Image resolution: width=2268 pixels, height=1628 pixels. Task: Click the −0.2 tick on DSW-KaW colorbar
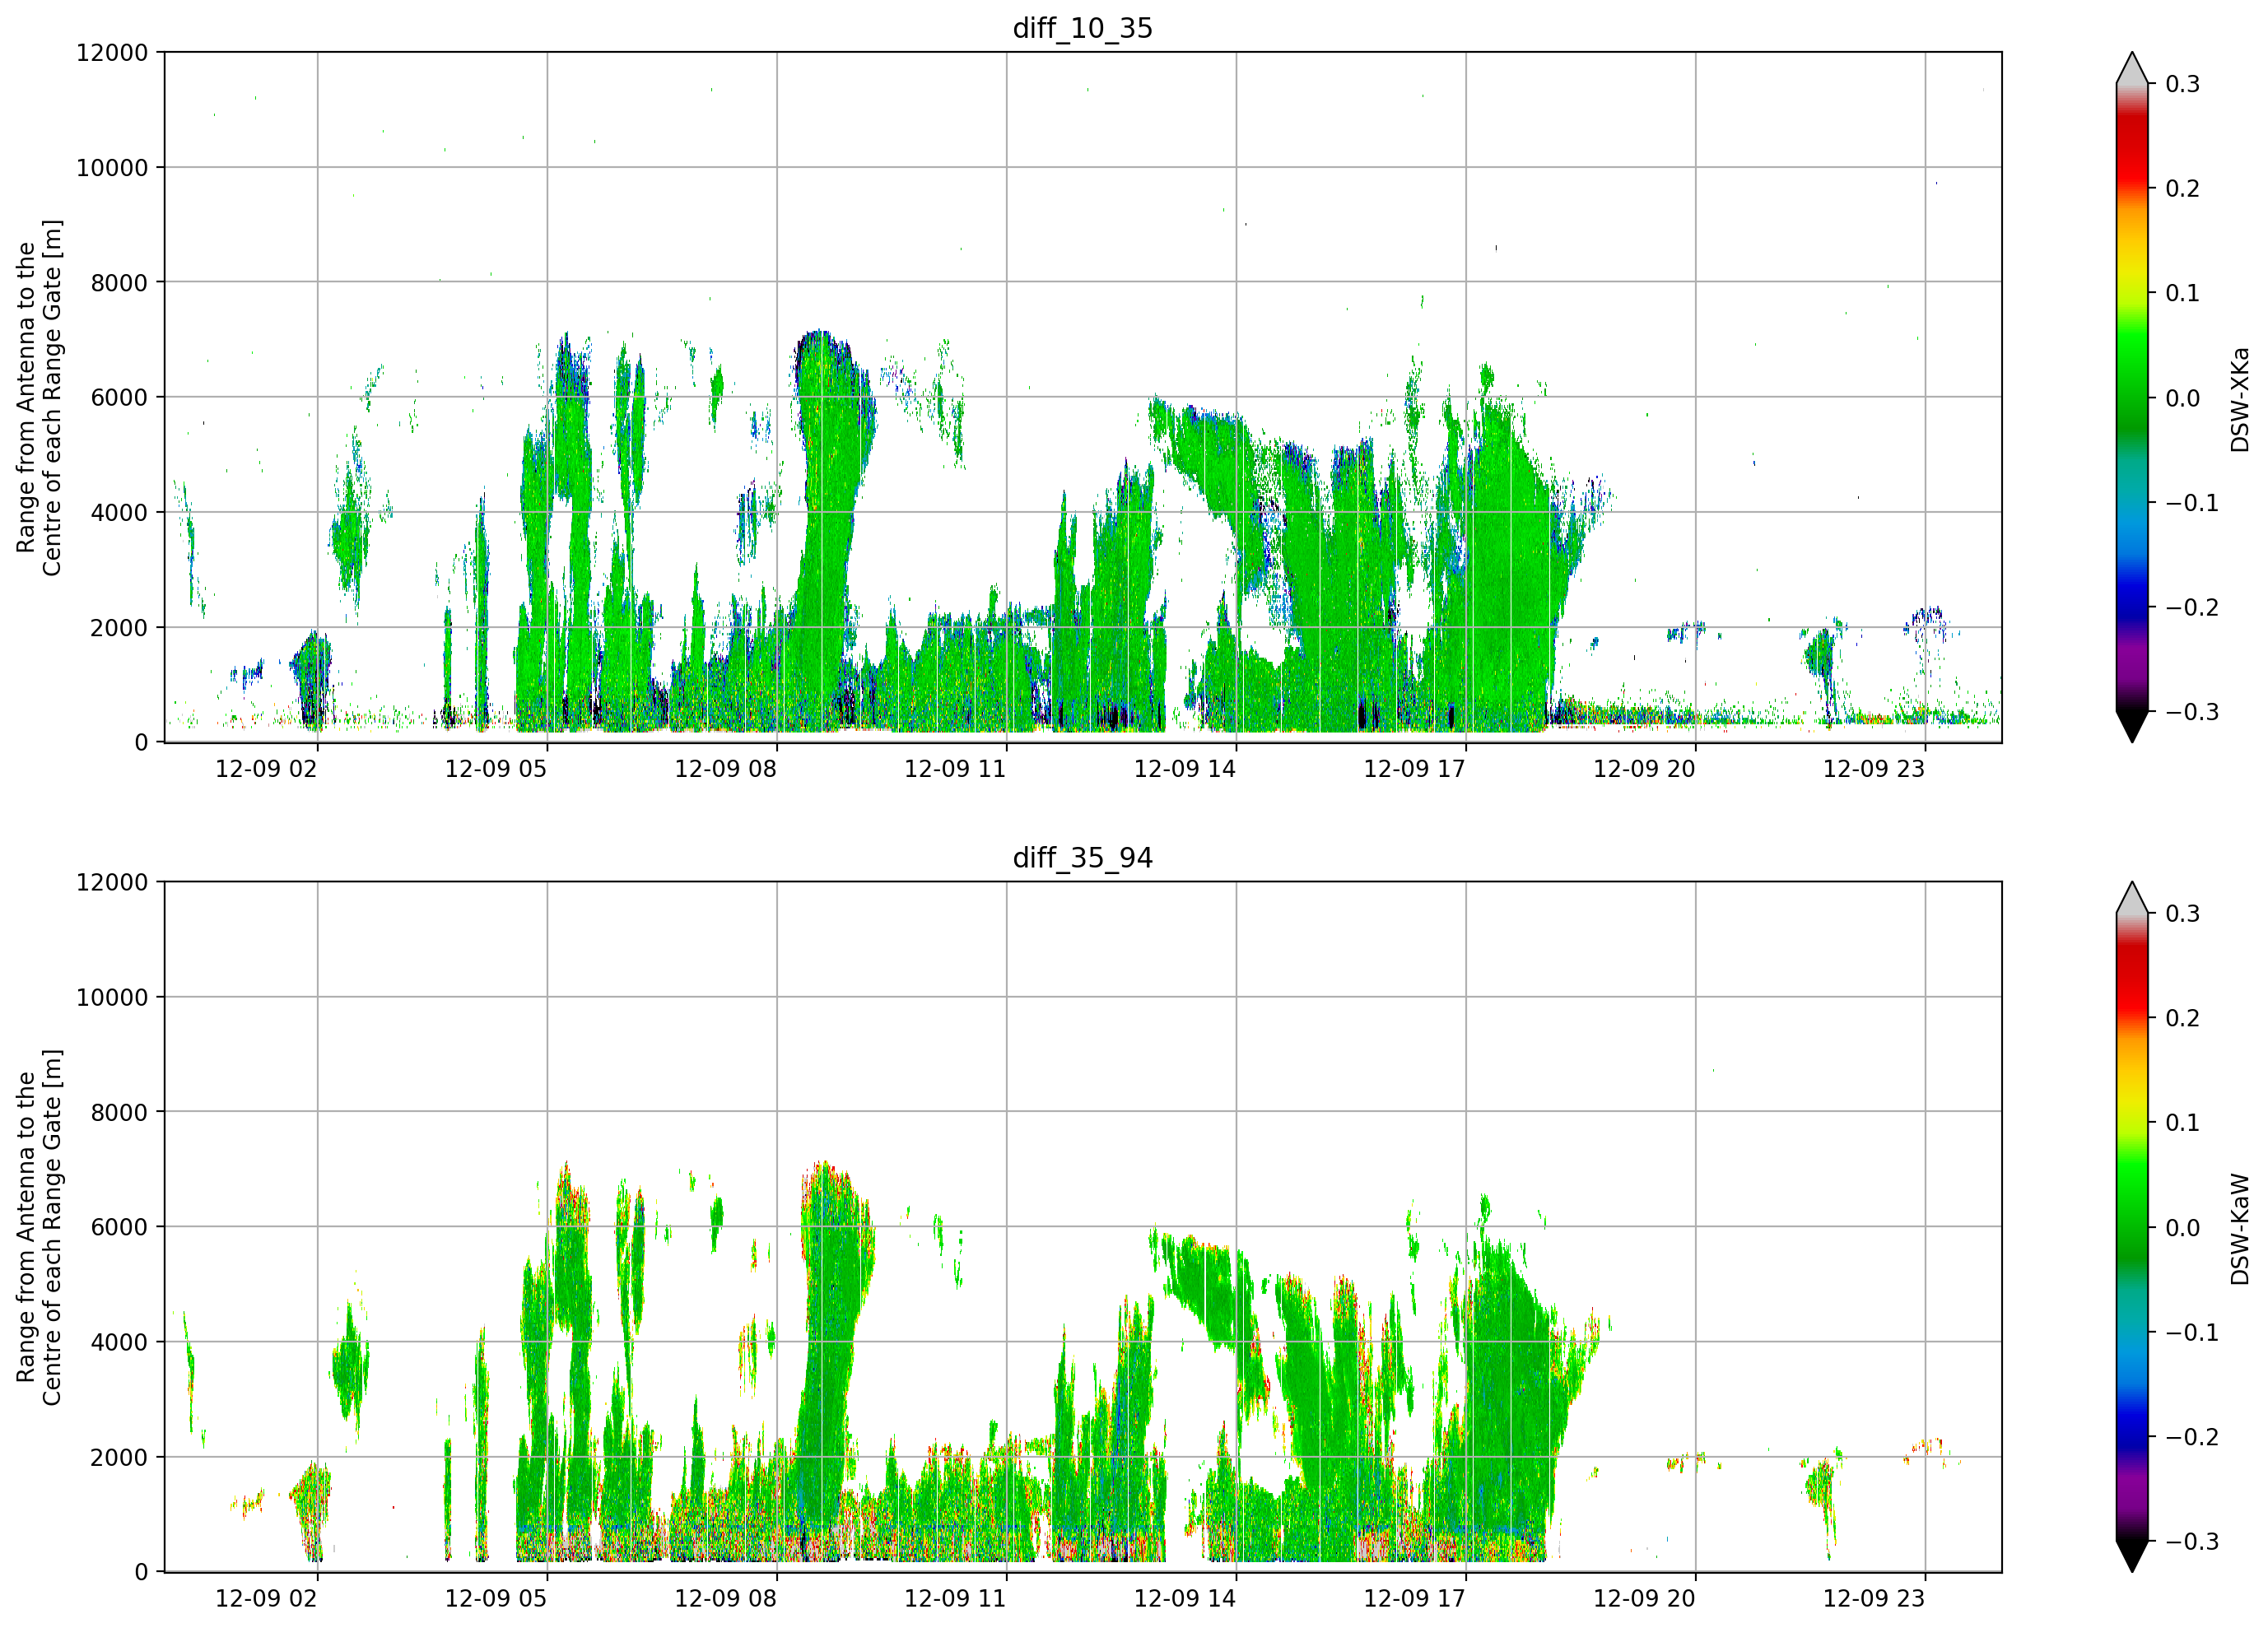pyautogui.click(x=2192, y=1437)
